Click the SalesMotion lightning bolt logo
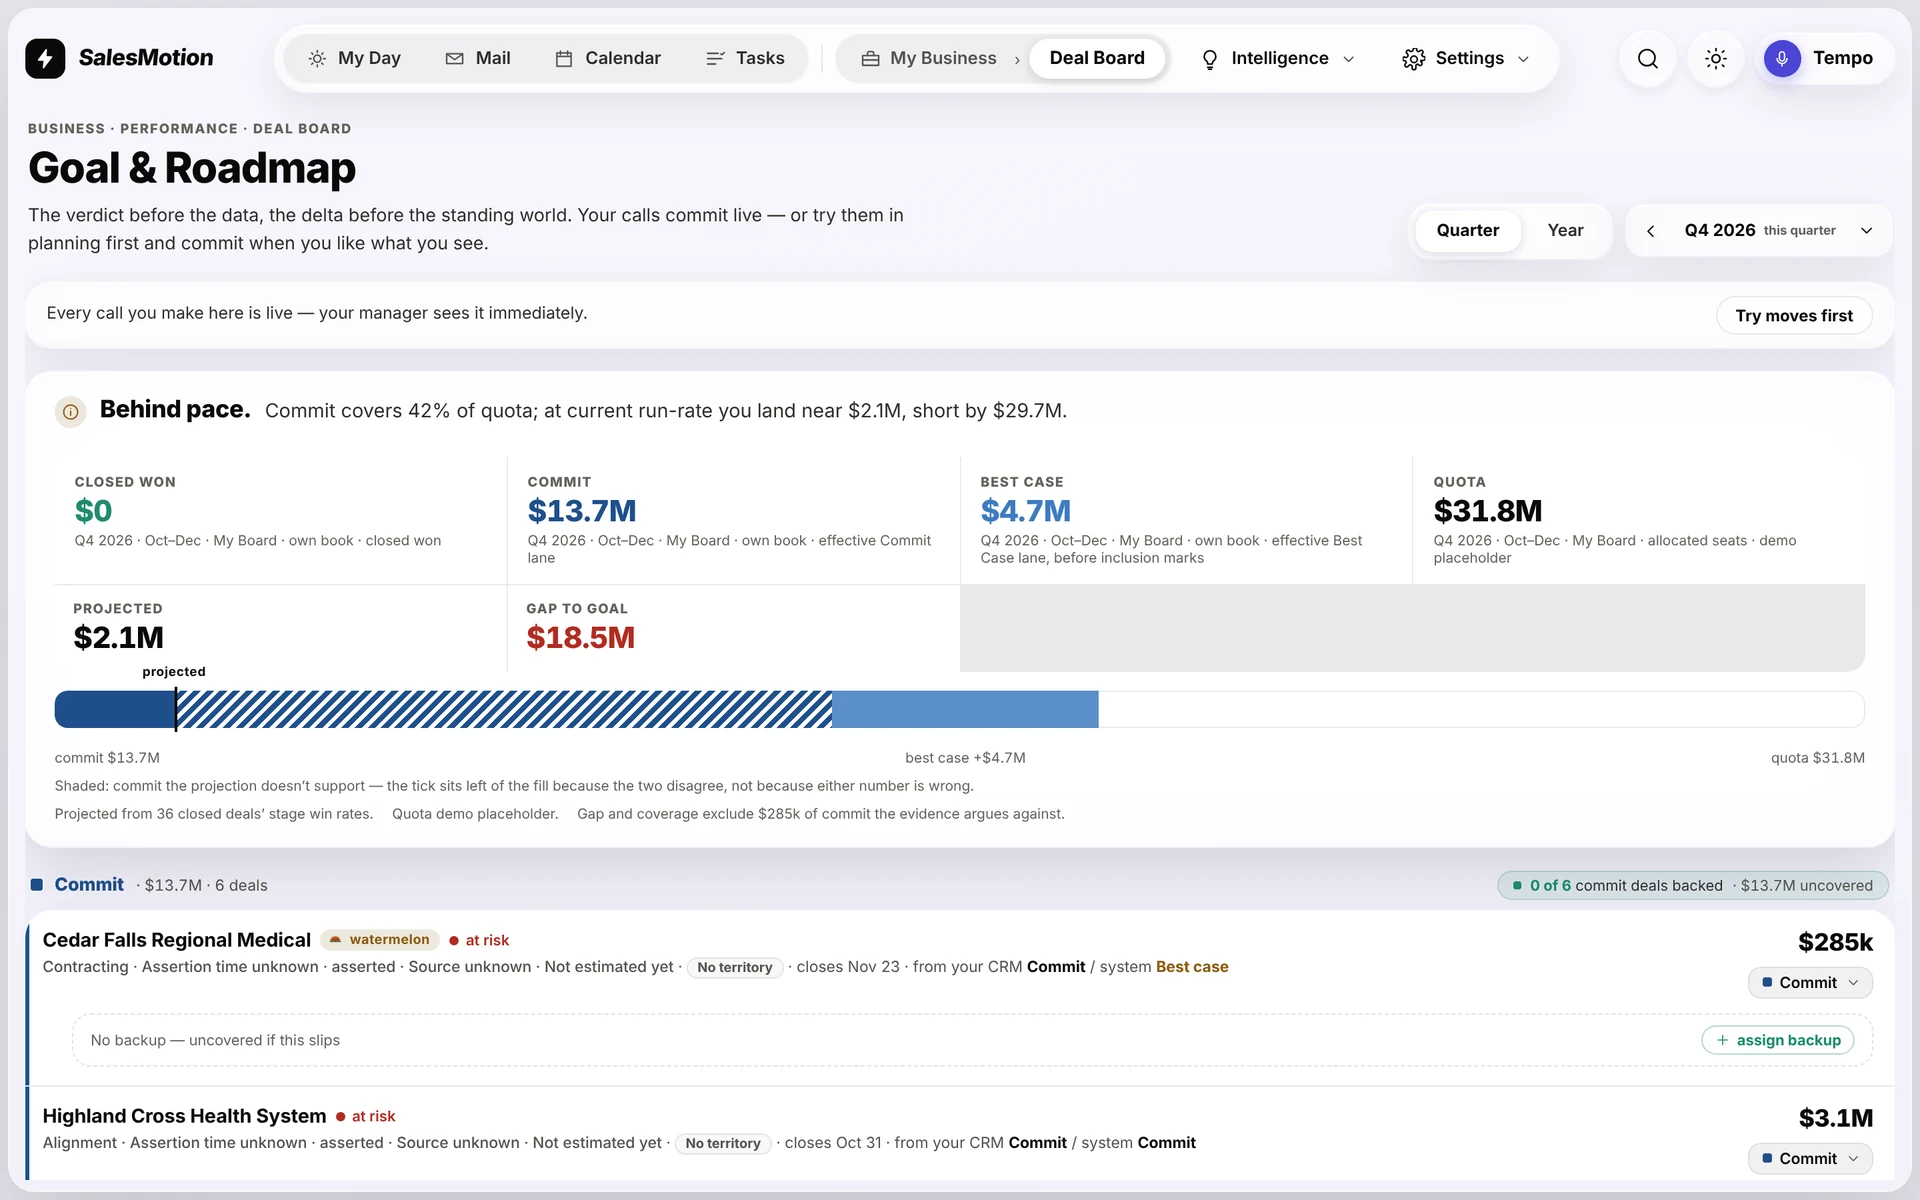This screenshot has width=1920, height=1200. (x=45, y=58)
